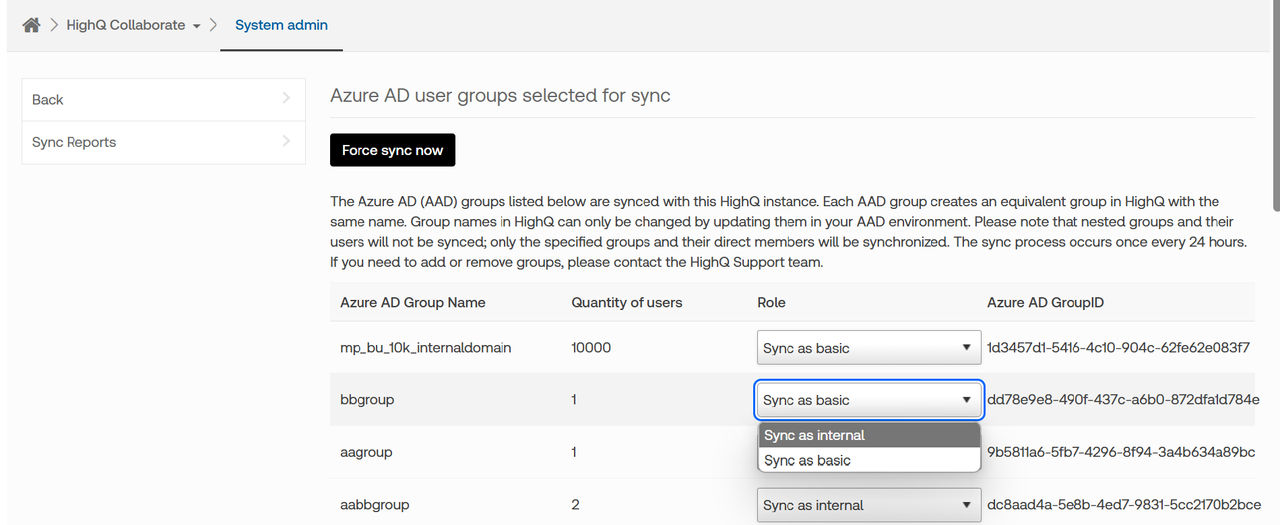
Task: Click the Force sync now button
Action: (x=392, y=150)
